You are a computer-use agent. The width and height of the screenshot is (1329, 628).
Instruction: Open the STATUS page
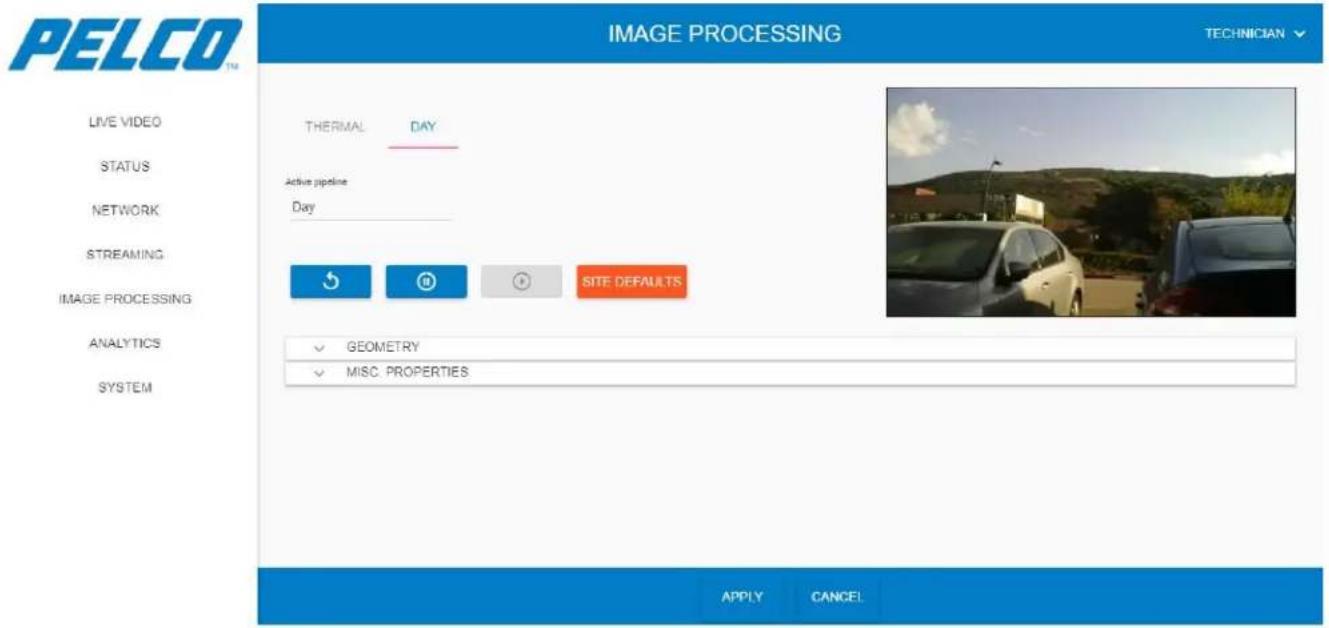point(125,167)
